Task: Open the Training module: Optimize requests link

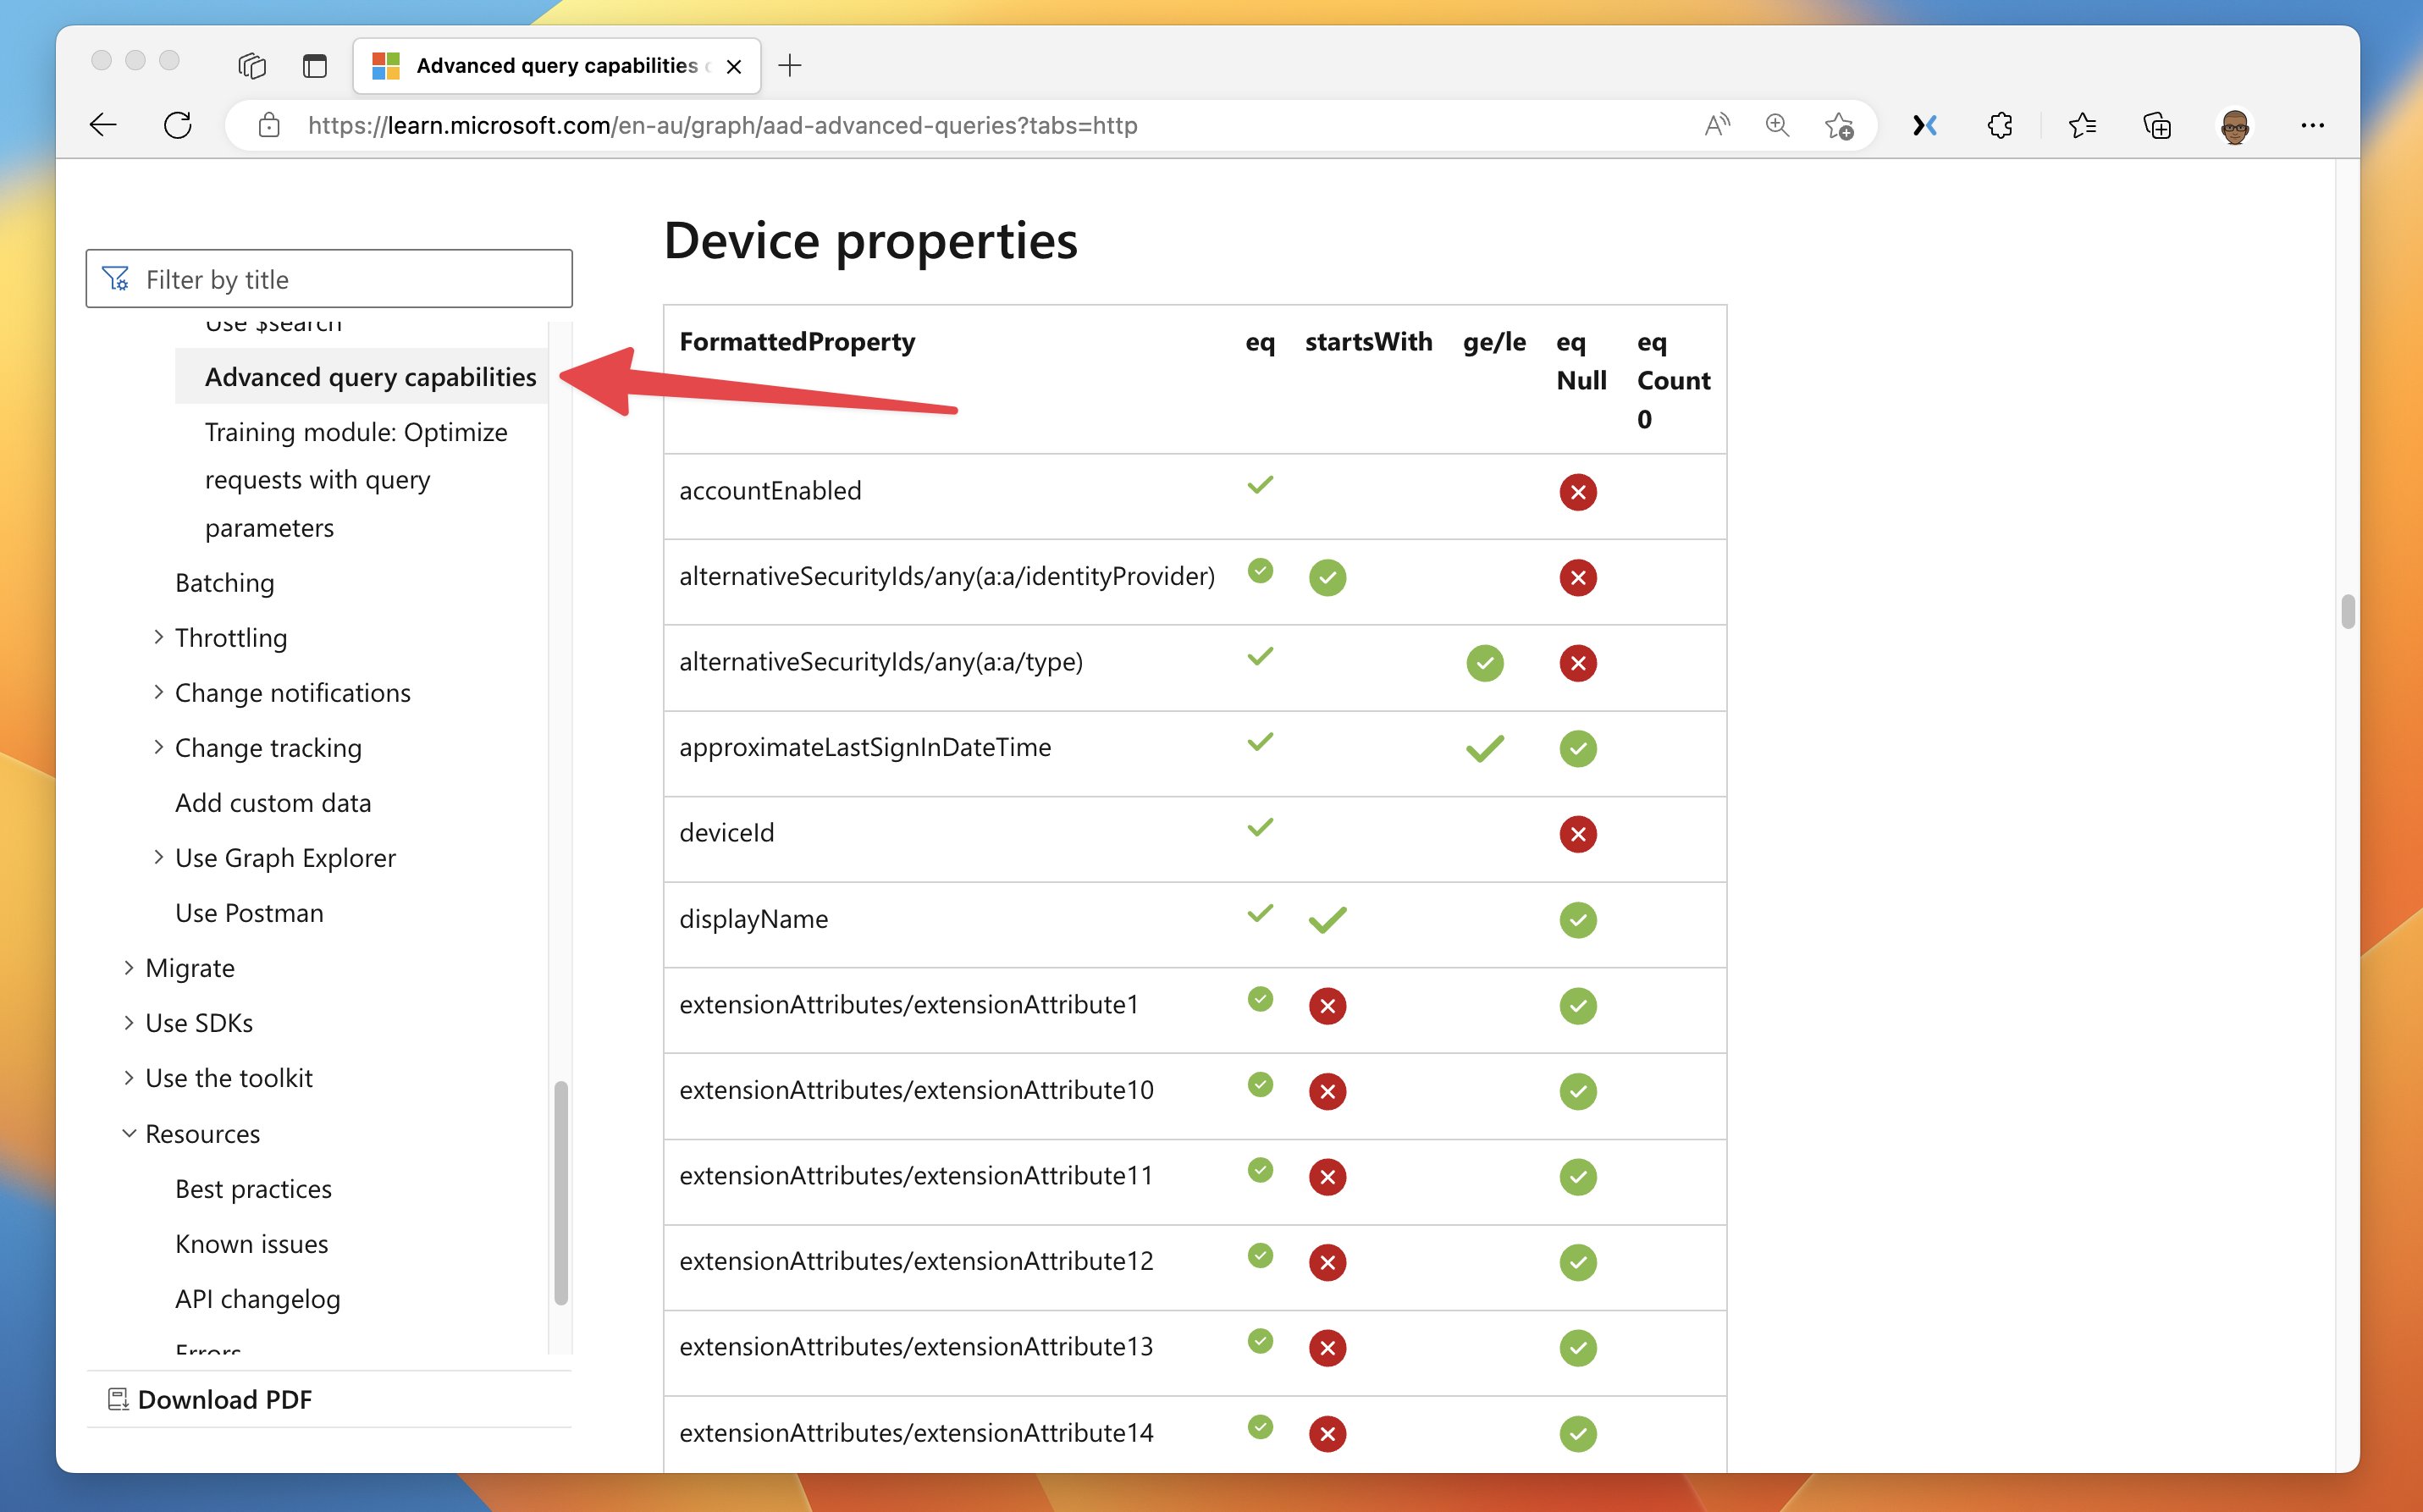Action: point(356,479)
